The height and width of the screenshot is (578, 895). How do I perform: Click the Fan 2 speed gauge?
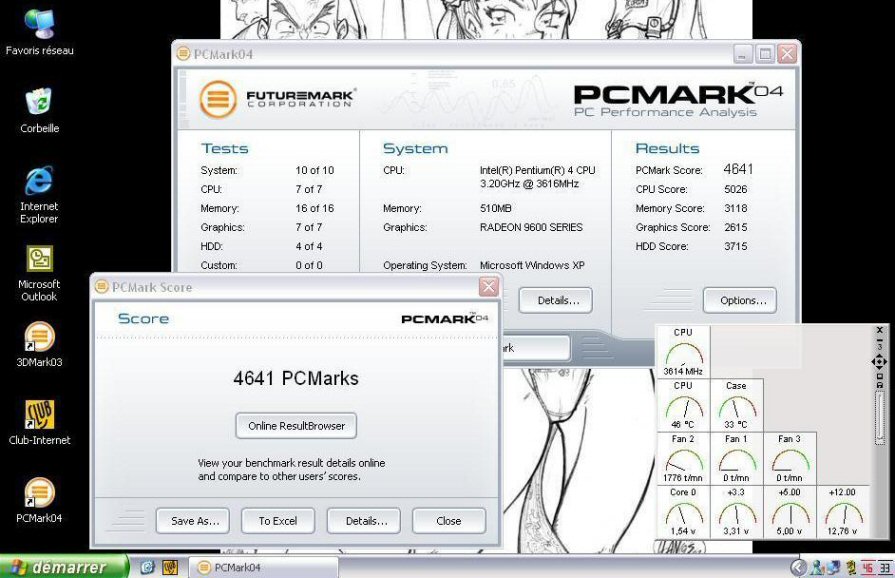(x=683, y=458)
